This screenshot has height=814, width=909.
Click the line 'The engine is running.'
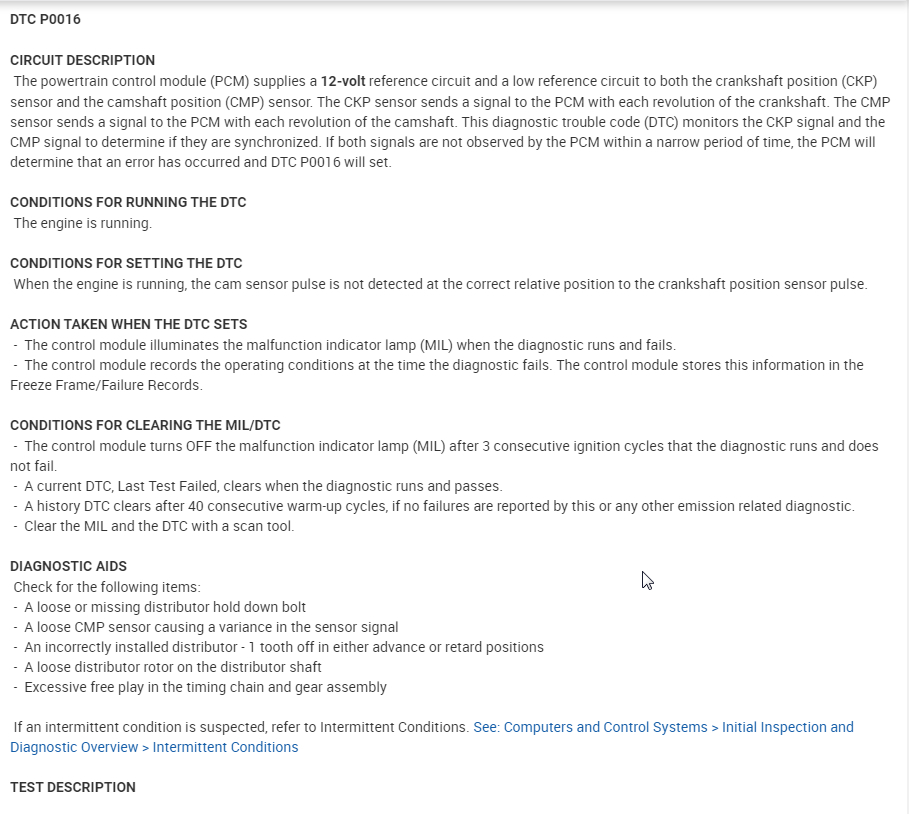click(83, 223)
